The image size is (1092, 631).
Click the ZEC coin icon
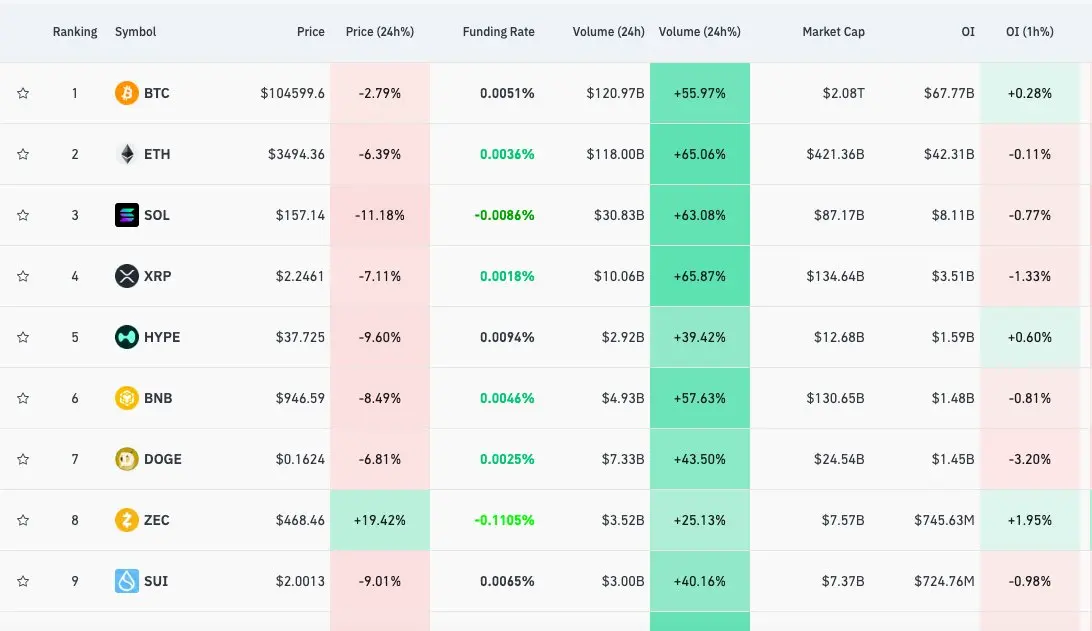(x=127, y=520)
